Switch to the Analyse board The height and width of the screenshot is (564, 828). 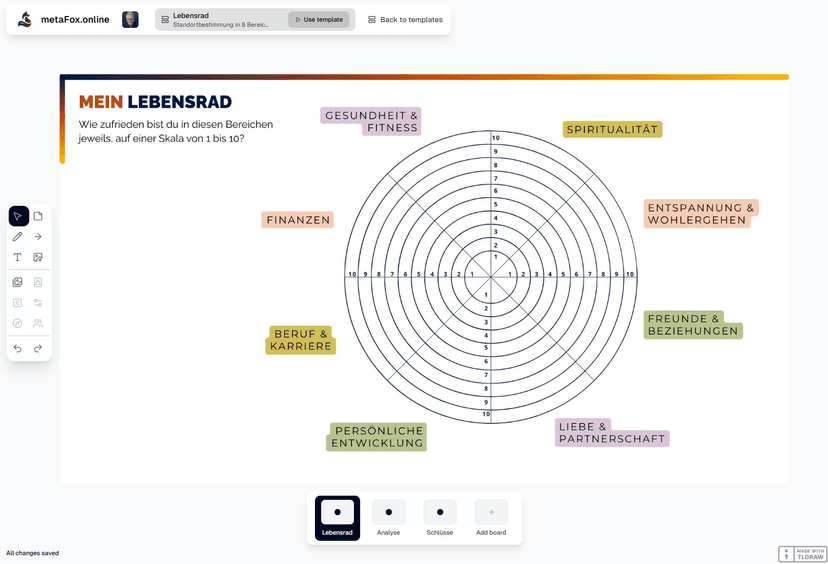(x=388, y=518)
